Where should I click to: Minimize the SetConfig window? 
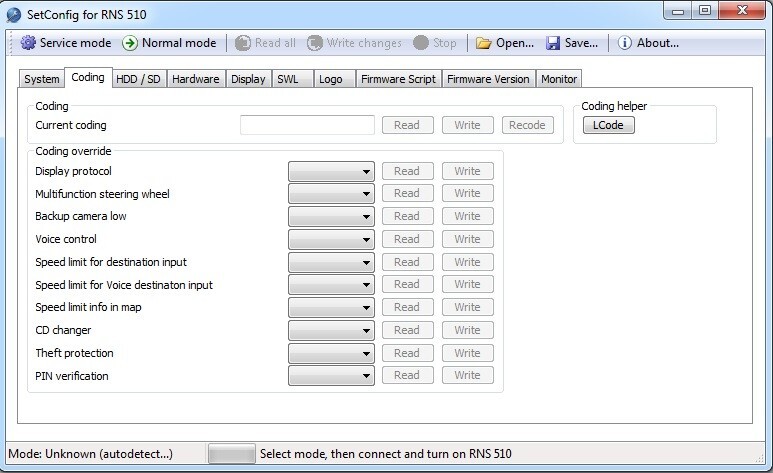[x=678, y=11]
